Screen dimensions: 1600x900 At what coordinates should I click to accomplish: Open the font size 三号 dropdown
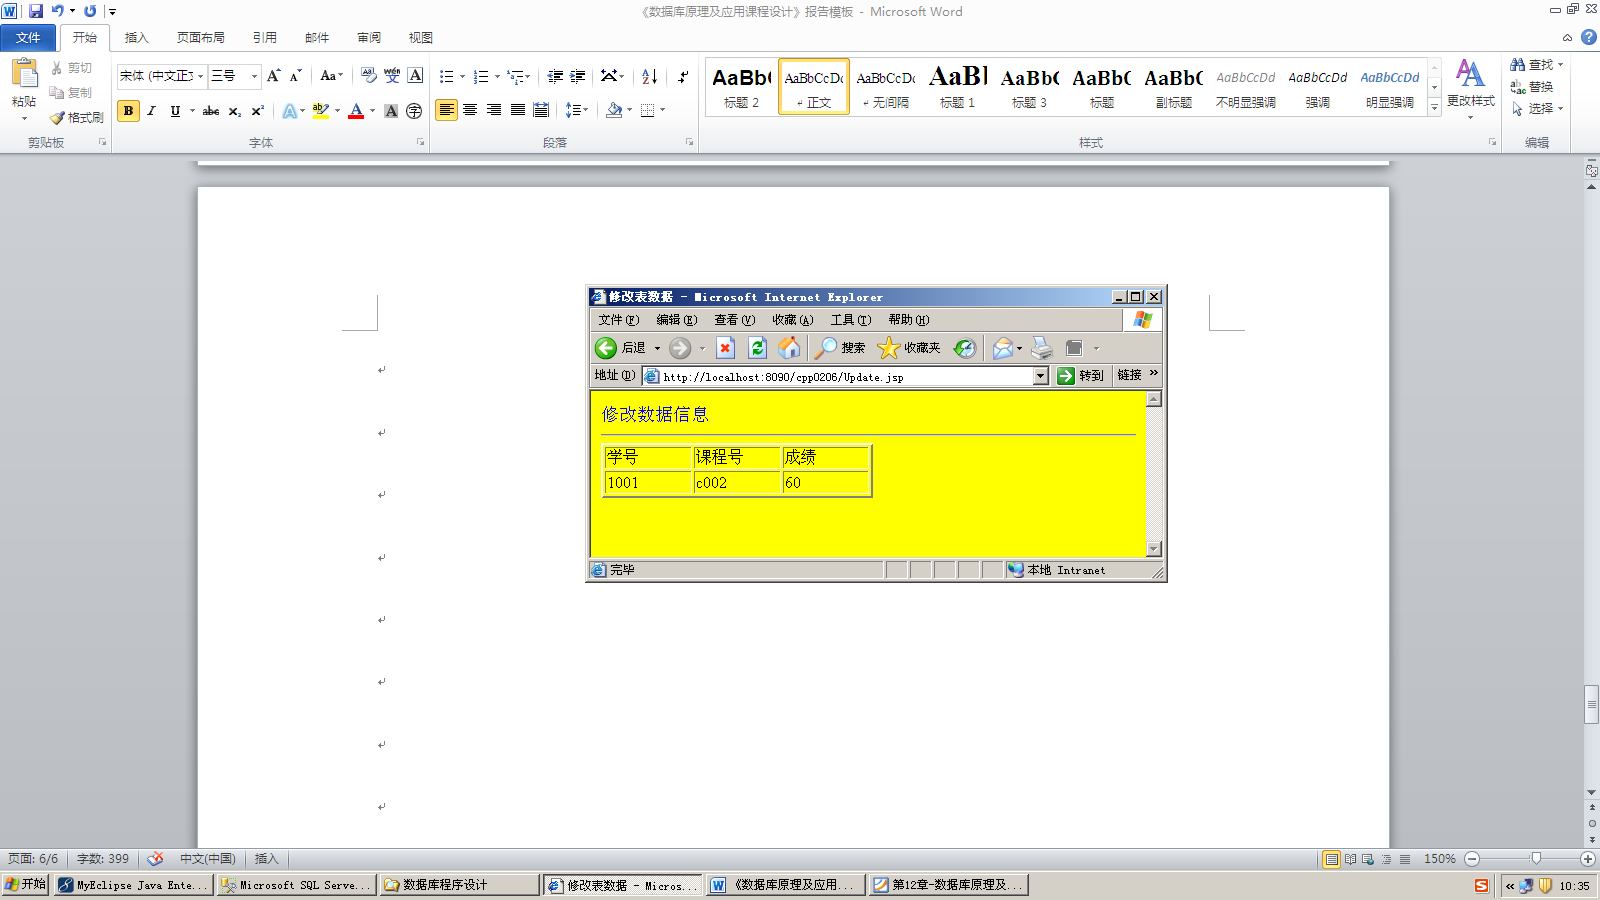[254, 76]
